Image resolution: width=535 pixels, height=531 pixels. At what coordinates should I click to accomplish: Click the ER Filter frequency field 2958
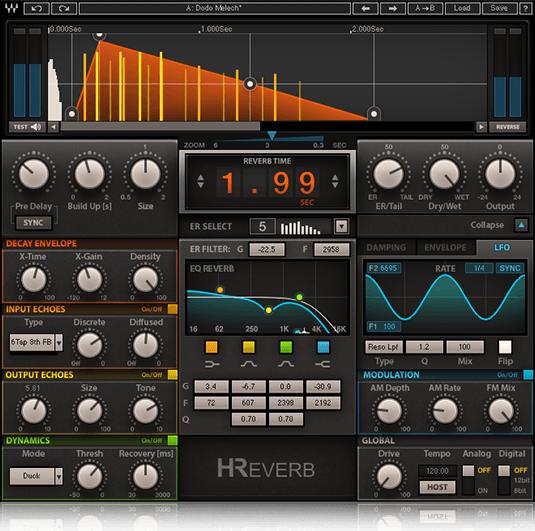coord(331,249)
